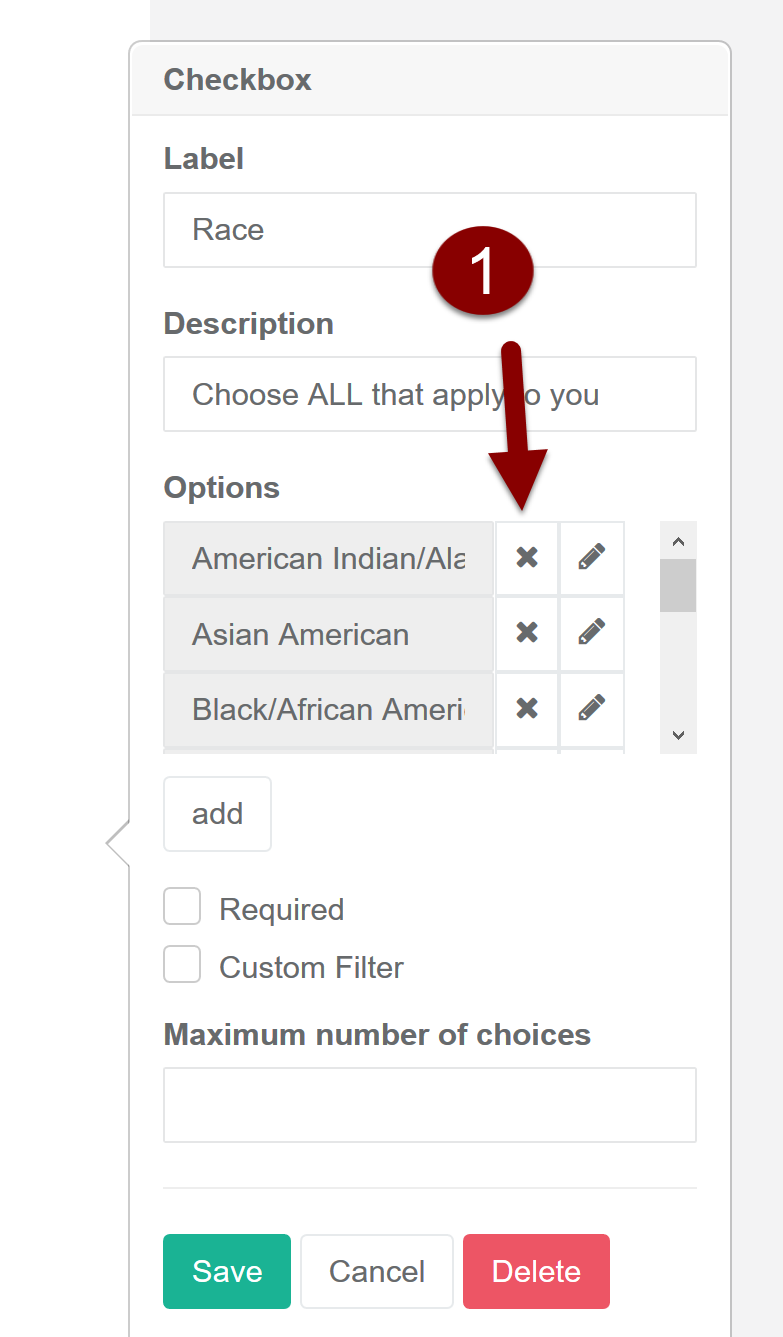Image resolution: width=783 pixels, height=1337 pixels.
Task: Select the American Indian option text
Action: point(328,558)
